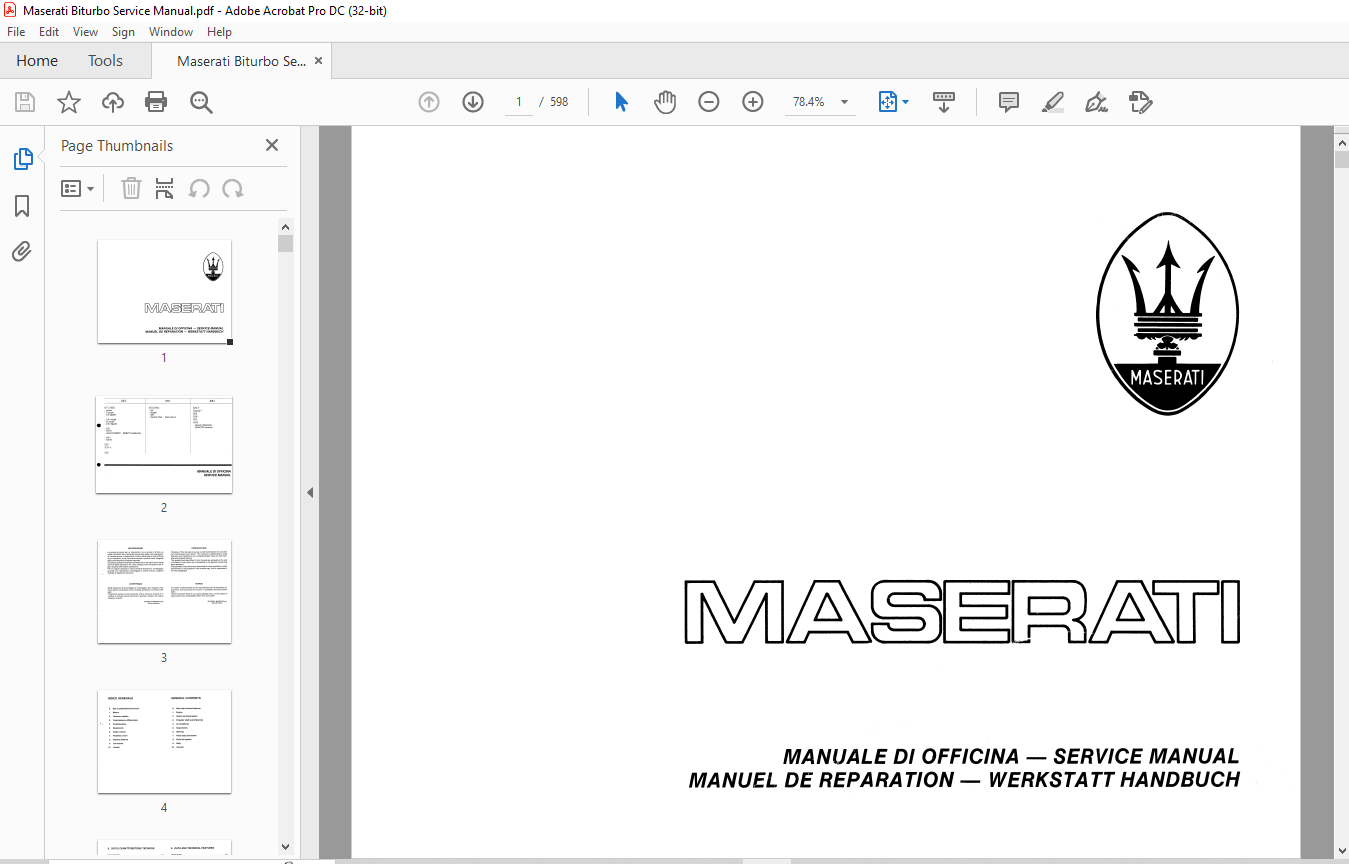Select page 3 thumbnail
Image resolution: width=1349 pixels, height=864 pixels.
coord(164,592)
